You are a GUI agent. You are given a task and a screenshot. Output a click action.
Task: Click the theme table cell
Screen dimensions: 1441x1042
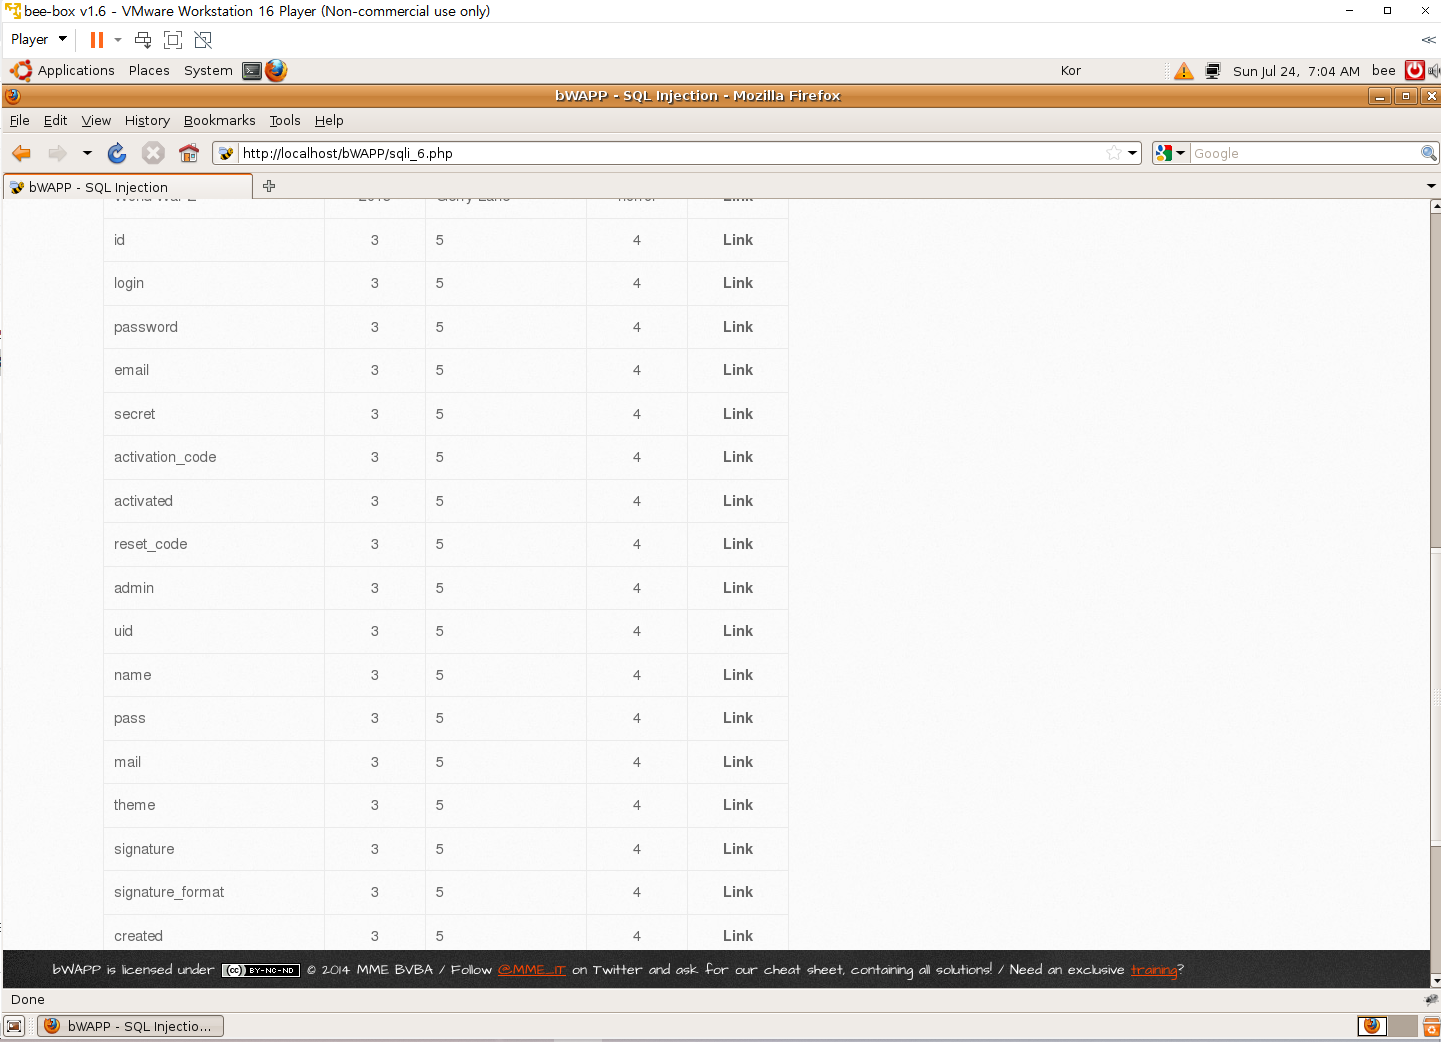pos(214,805)
